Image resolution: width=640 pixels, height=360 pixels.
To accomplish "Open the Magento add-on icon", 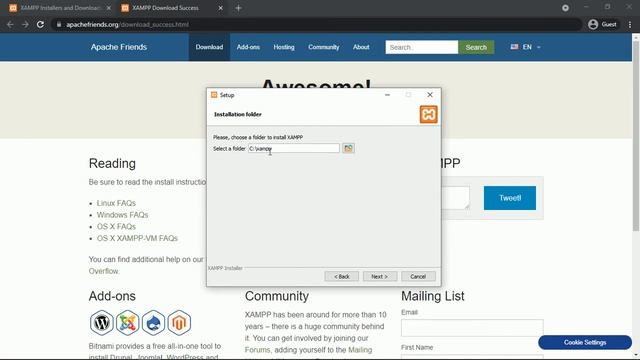I will point(179,322).
